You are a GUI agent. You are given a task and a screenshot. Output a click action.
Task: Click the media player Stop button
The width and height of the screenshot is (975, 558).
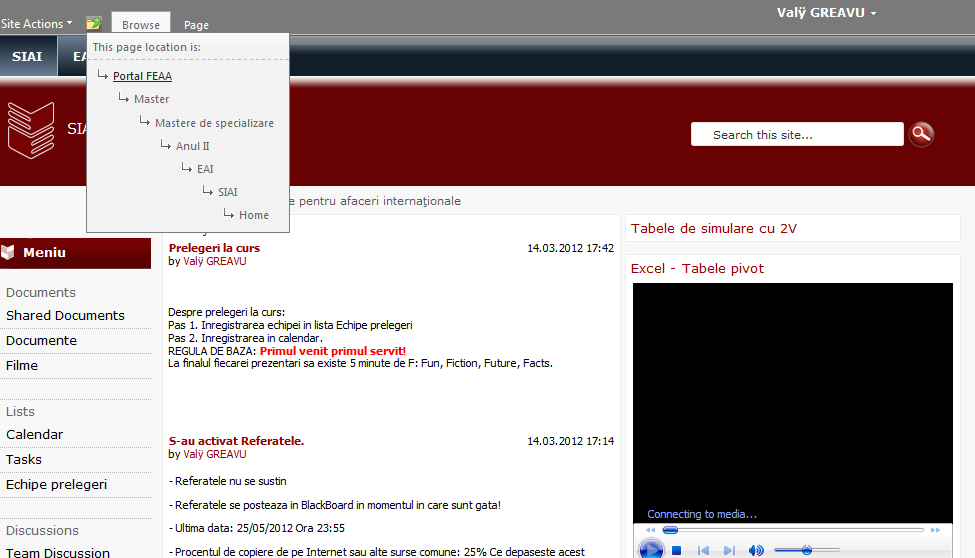coord(677,550)
